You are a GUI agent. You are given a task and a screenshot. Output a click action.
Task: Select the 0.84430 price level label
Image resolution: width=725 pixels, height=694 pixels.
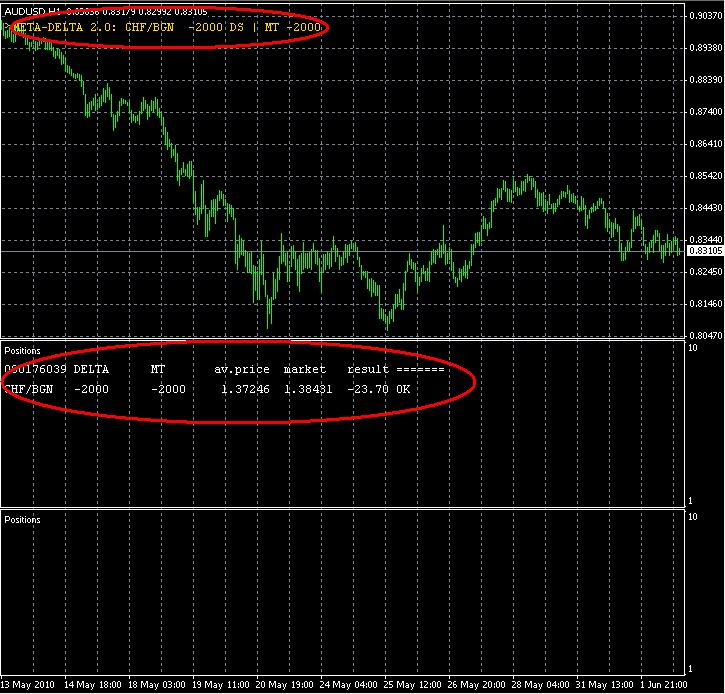[x=705, y=208]
